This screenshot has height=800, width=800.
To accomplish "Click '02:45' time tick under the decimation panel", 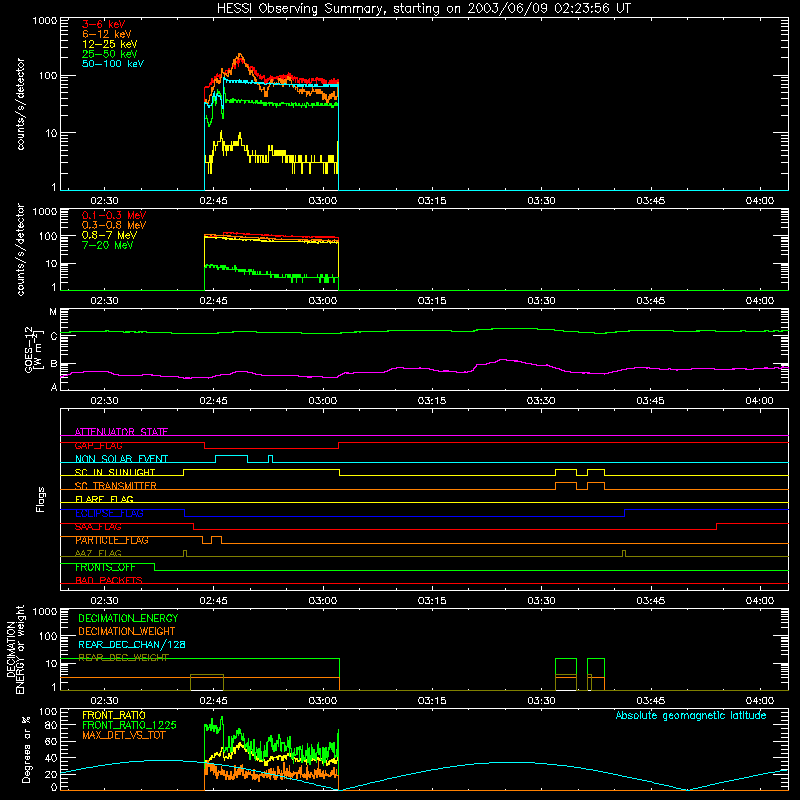I will (x=213, y=701).
